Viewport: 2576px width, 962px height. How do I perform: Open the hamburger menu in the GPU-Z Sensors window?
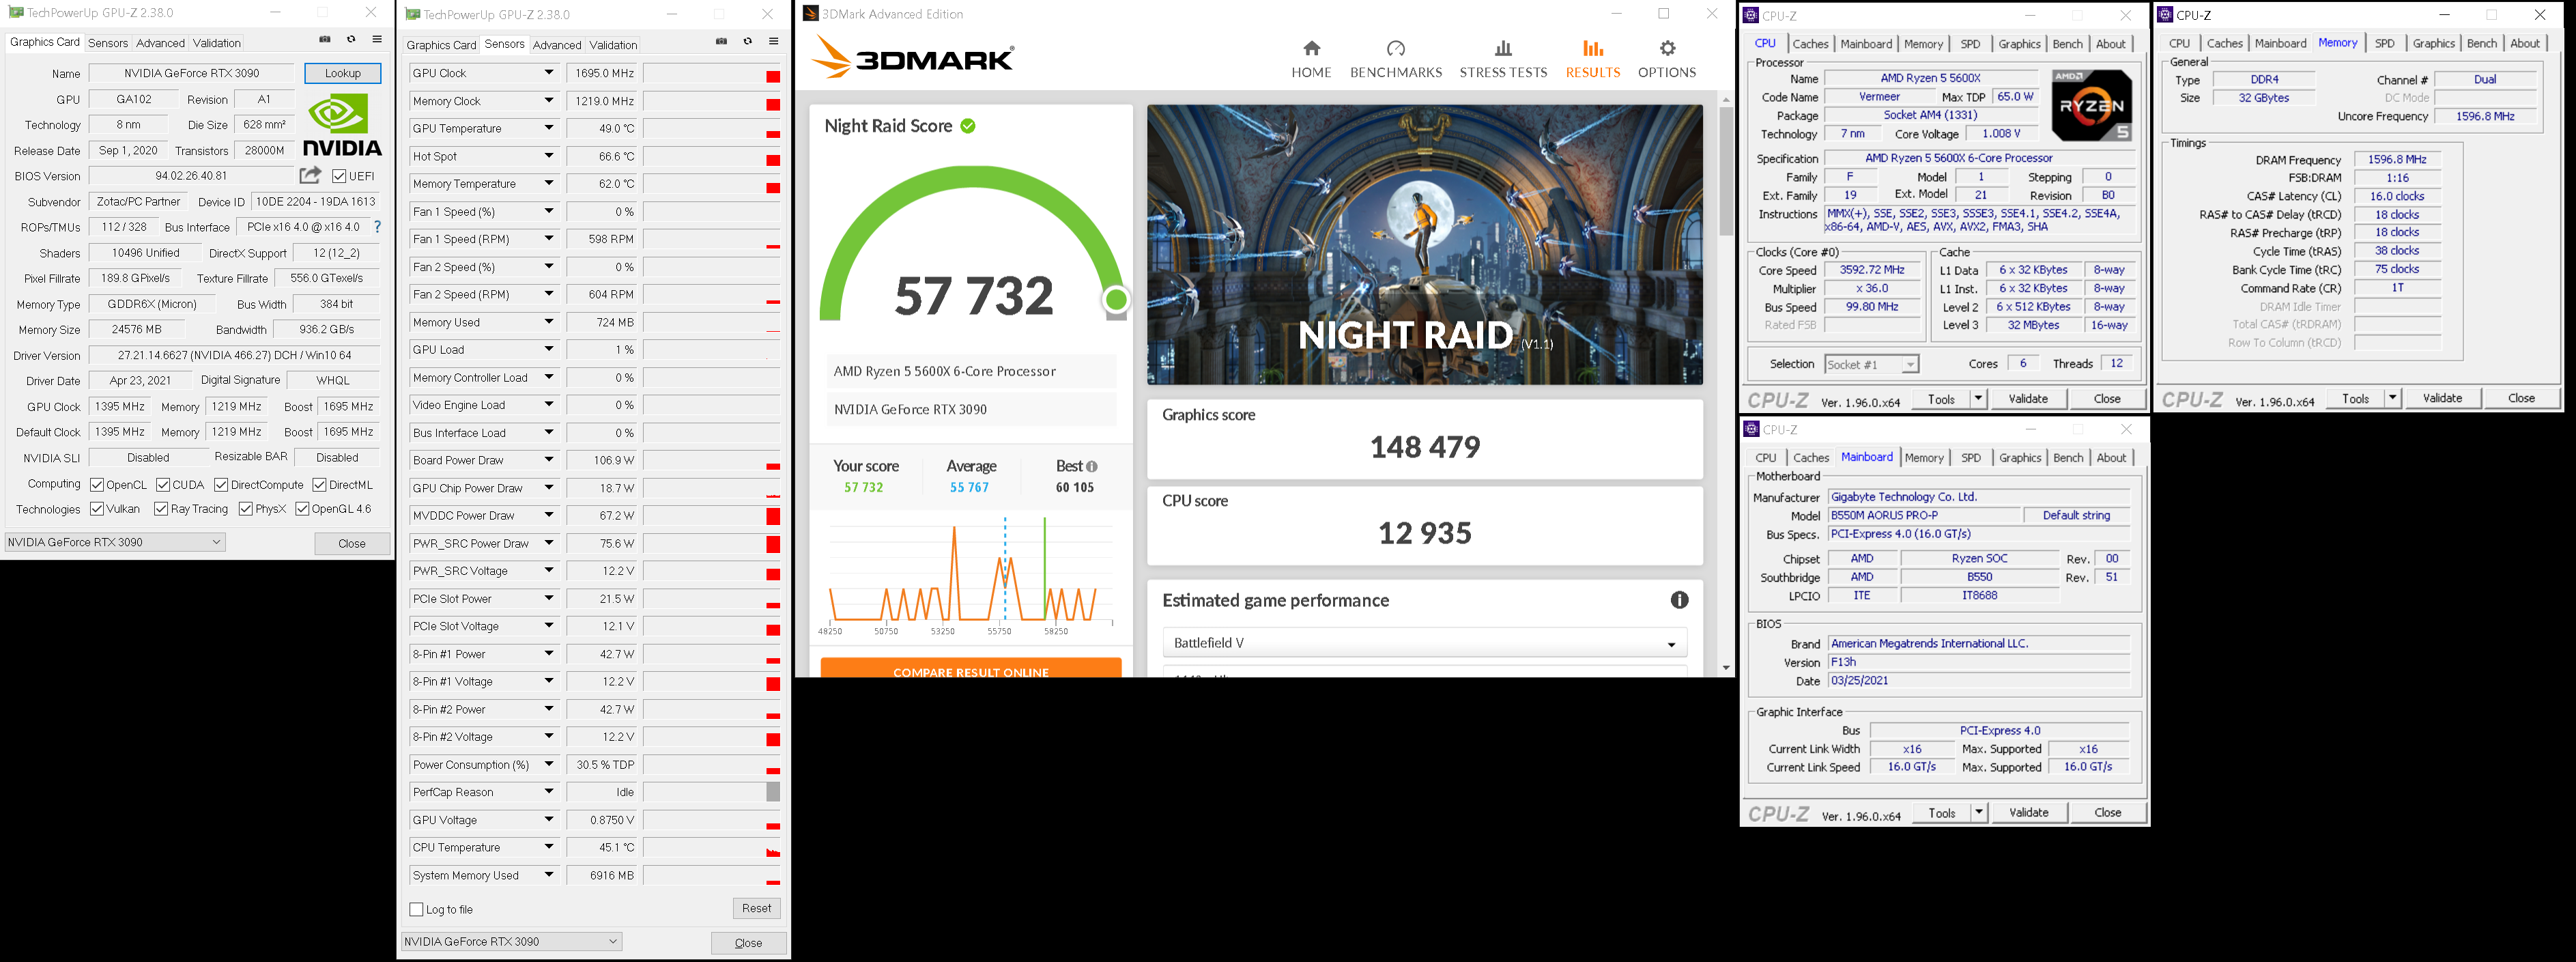774,41
